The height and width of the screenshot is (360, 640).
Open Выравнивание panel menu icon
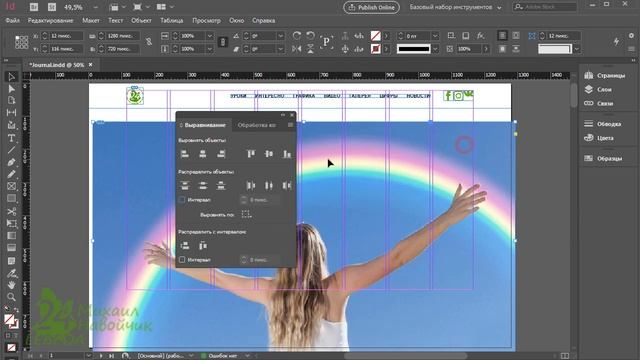pyautogui.click(x=290, y=125)
